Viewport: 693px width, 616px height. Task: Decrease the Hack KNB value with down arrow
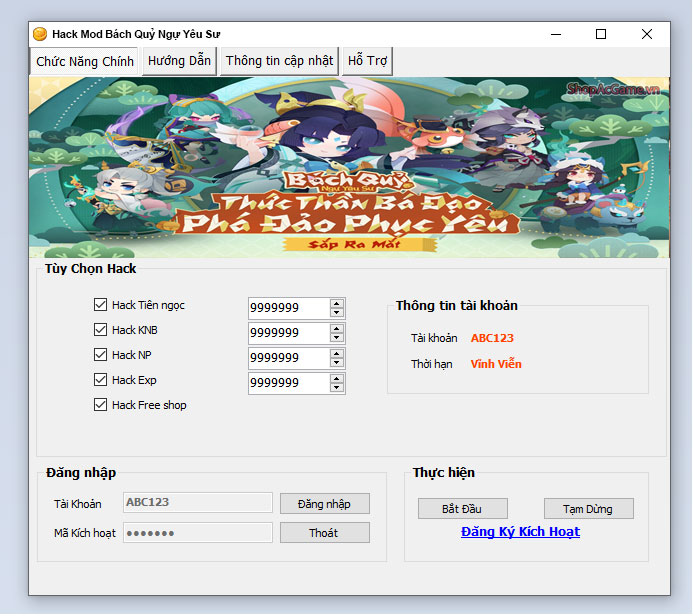tap(337, 338)
